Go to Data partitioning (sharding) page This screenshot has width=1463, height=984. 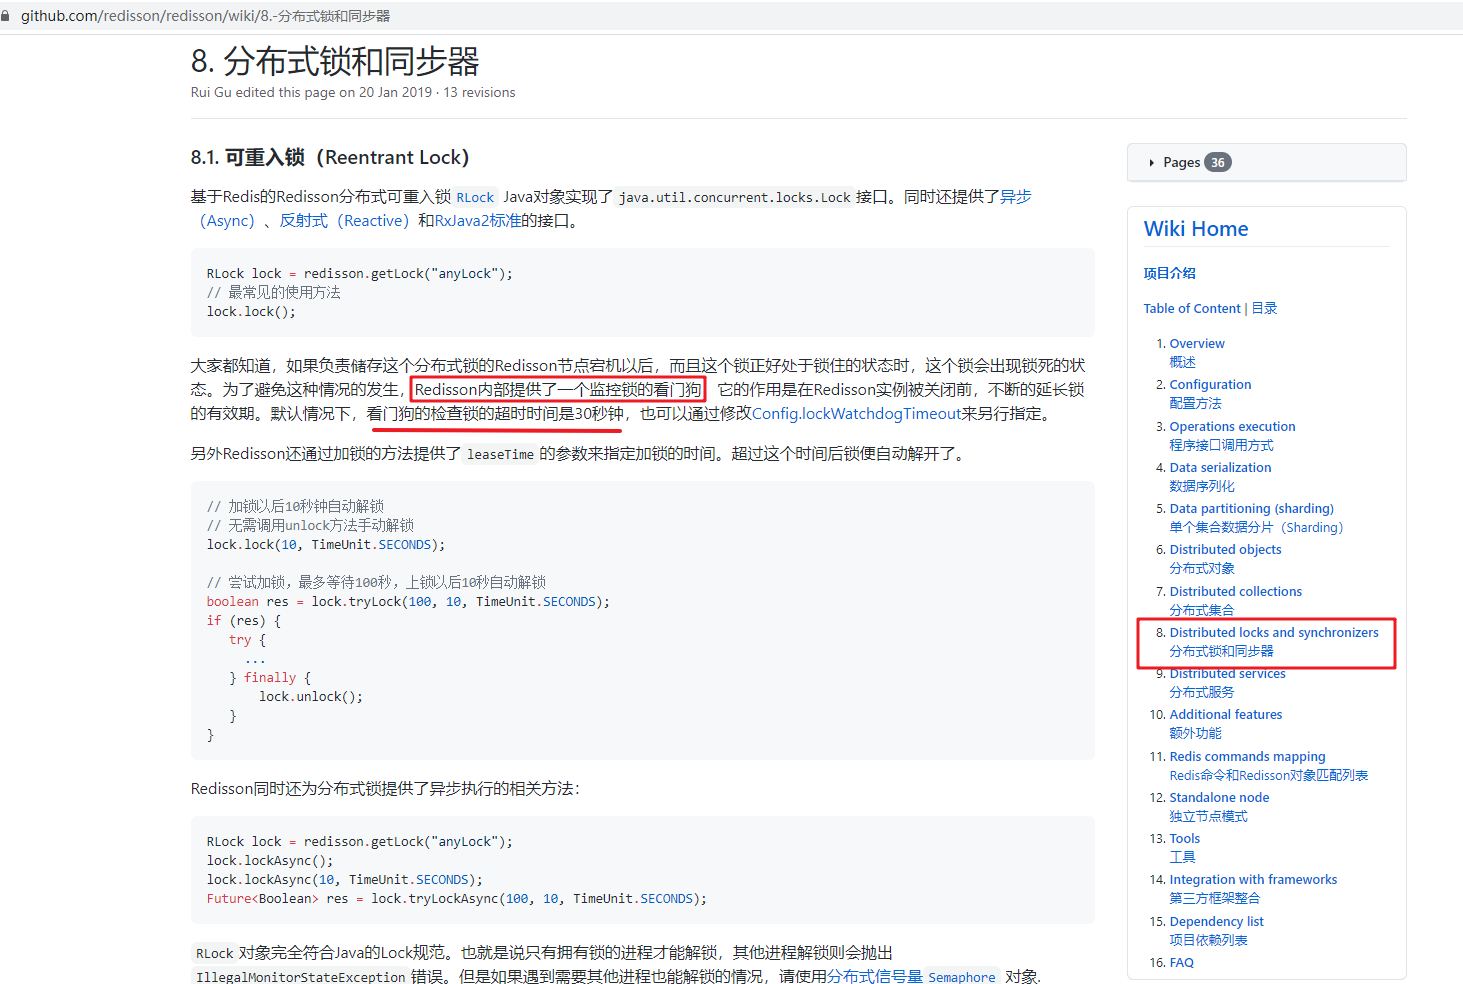[x=1251, y=508]
